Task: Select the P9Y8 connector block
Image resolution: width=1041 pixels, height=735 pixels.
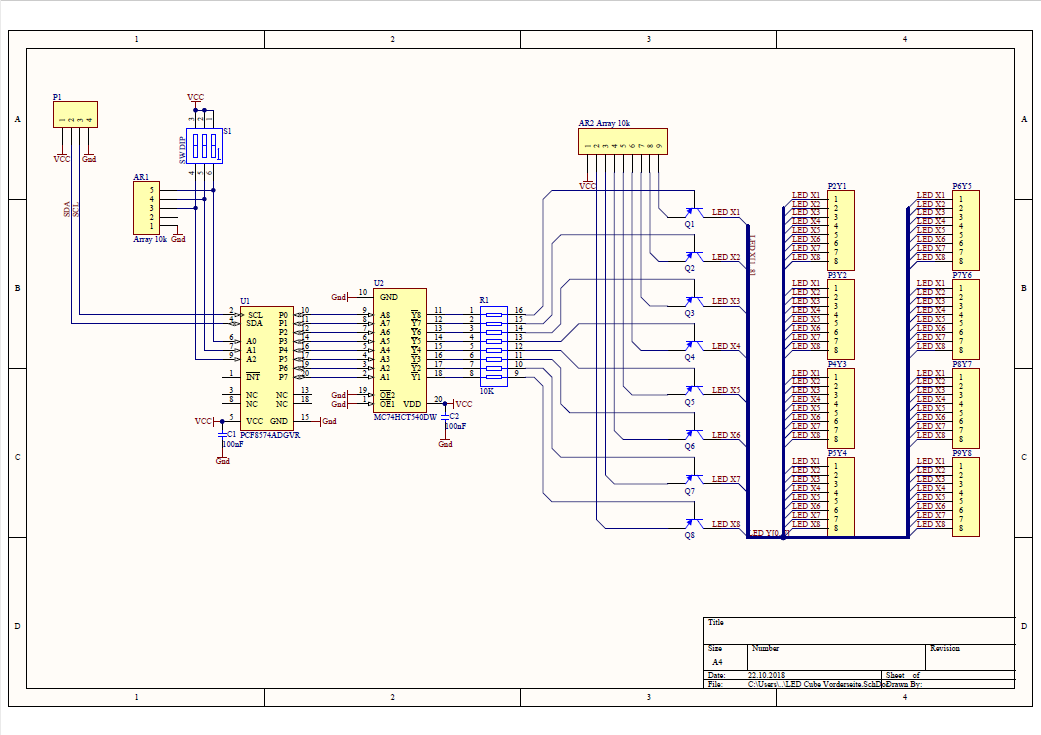Action: pyautogui.click(x=965, y=497)
